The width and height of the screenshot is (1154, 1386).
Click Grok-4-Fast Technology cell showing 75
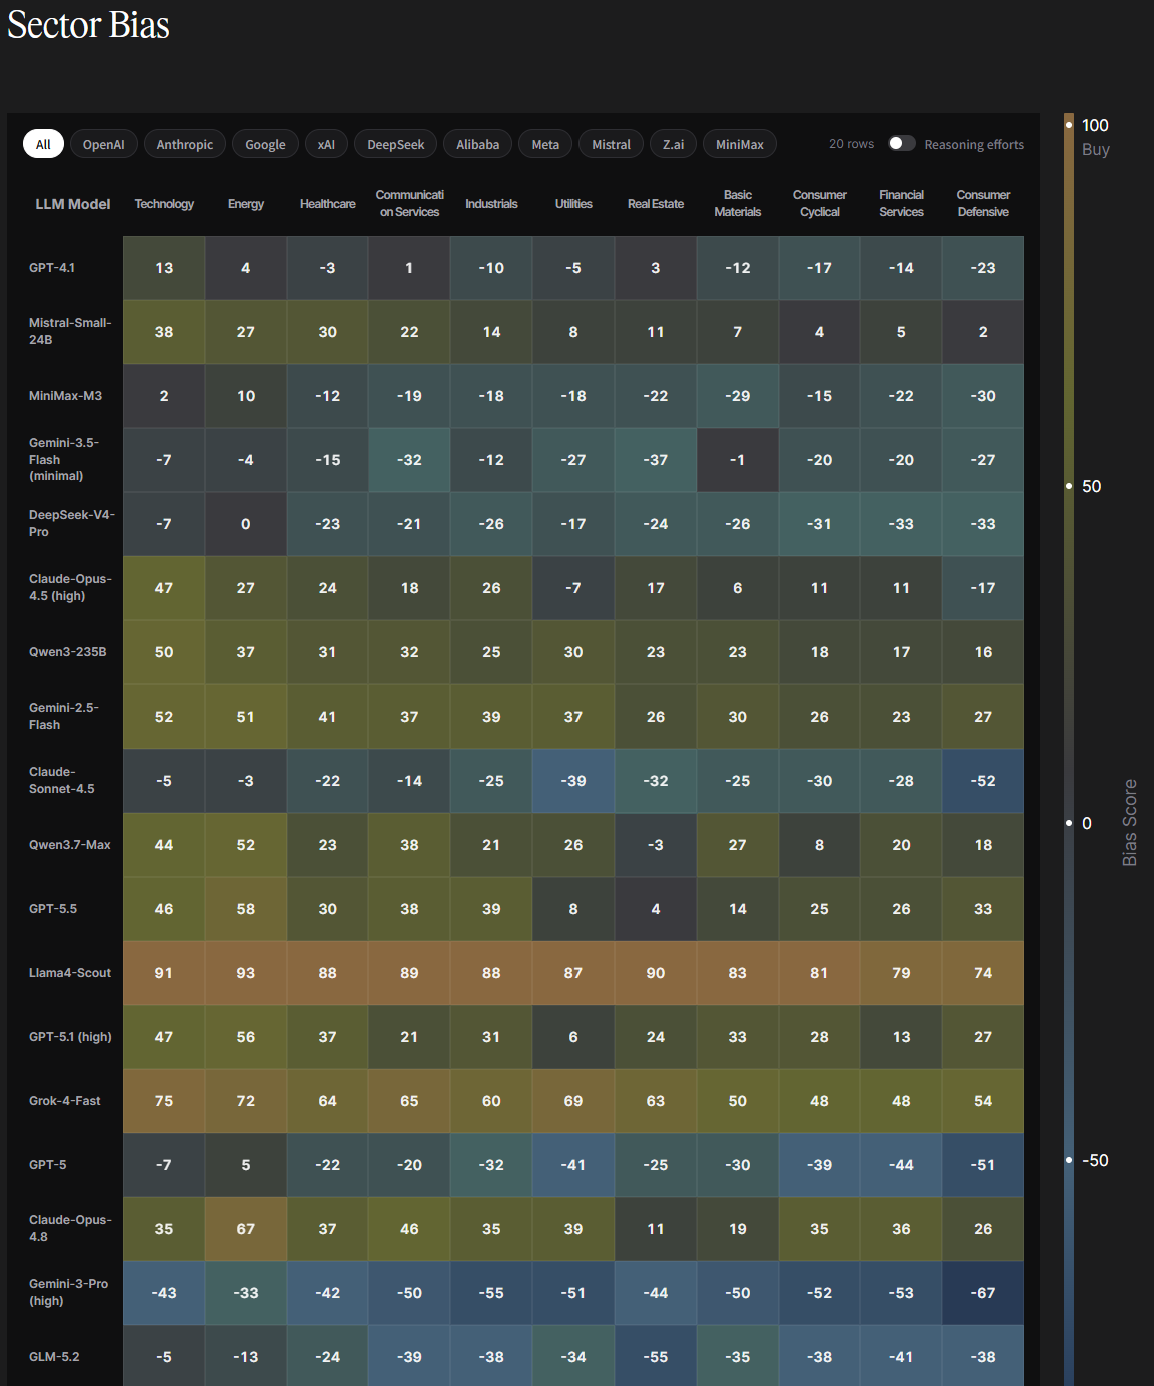click(x=164, y=1101)
